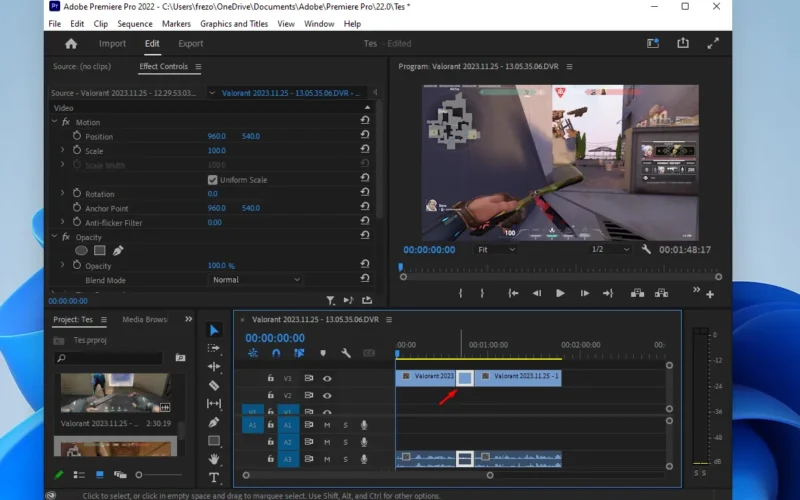
Task: Reset the Anchor Point parameter
Action: point(365,206)
